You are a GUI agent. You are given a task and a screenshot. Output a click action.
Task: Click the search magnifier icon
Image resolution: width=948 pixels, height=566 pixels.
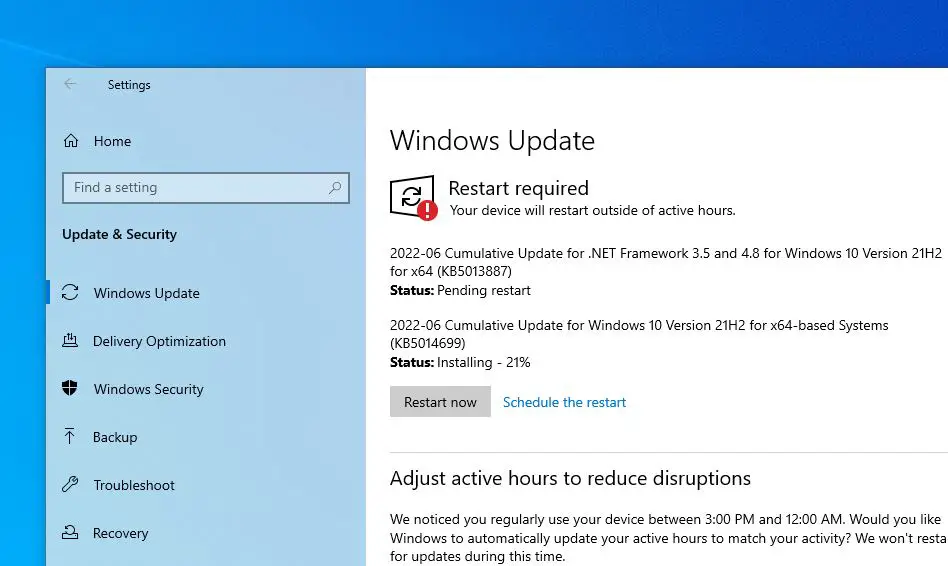click(x=334, y=188)
